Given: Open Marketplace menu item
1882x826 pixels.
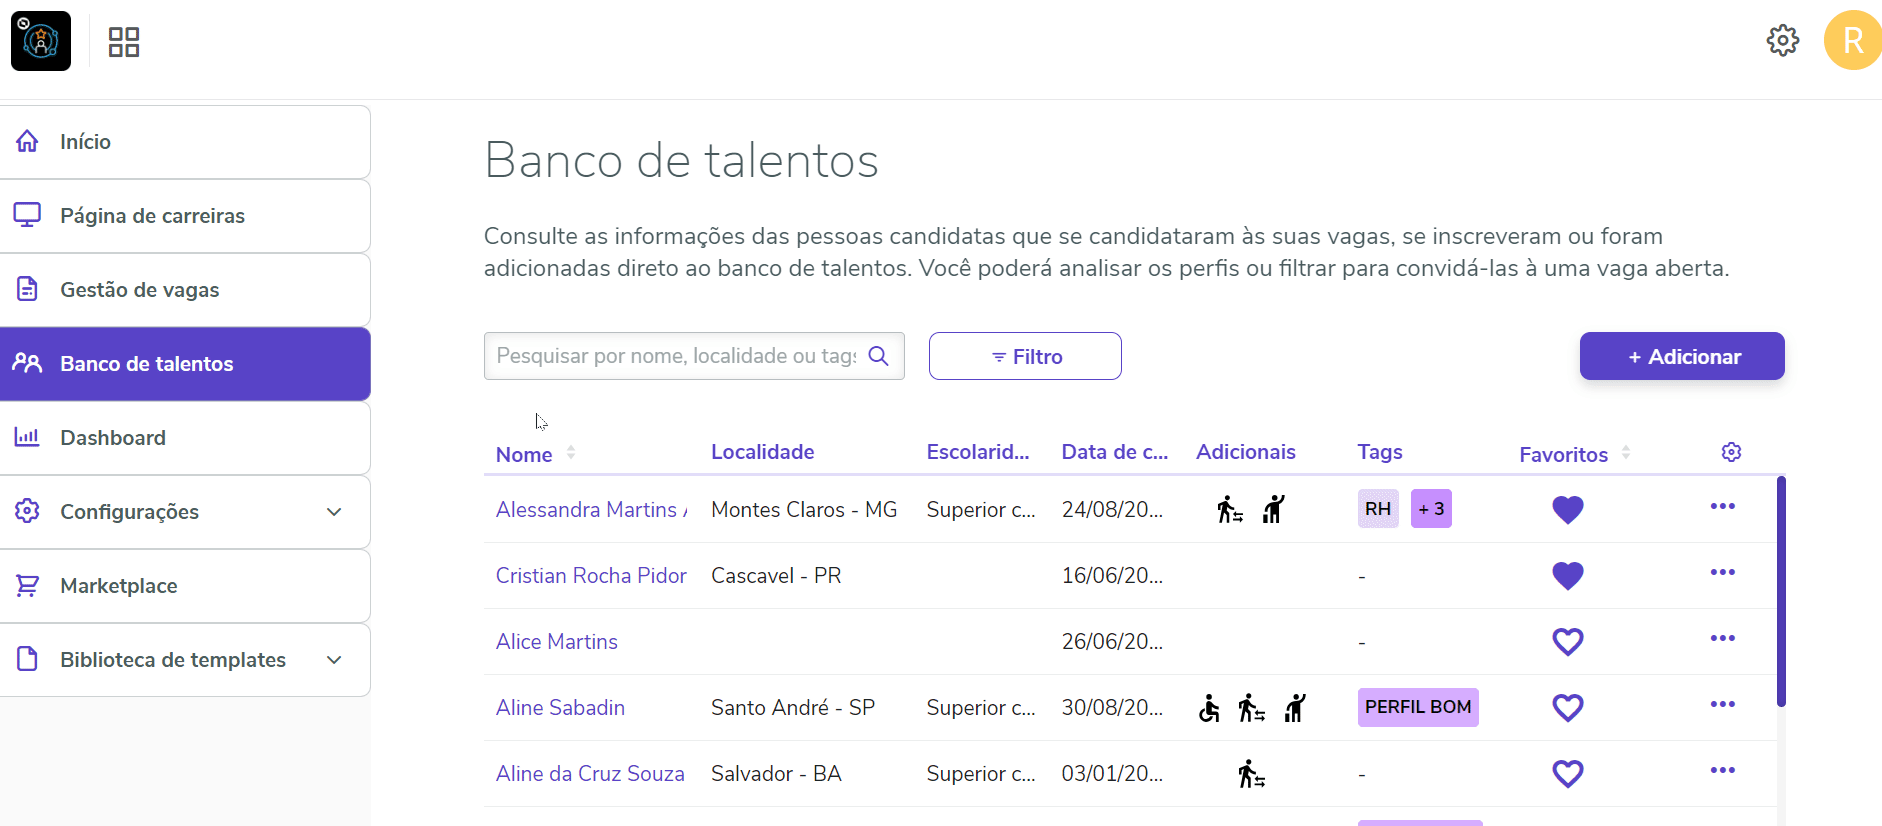Looking at the screenshot, I should click(x=185, y=586).
